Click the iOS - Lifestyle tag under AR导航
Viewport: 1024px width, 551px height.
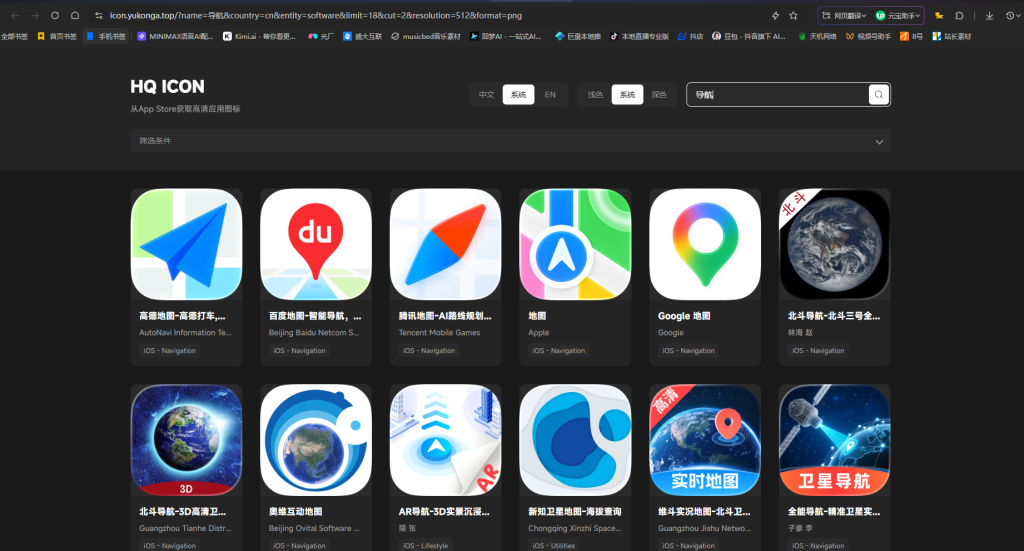pyautogui.click(x=425, y=545)
